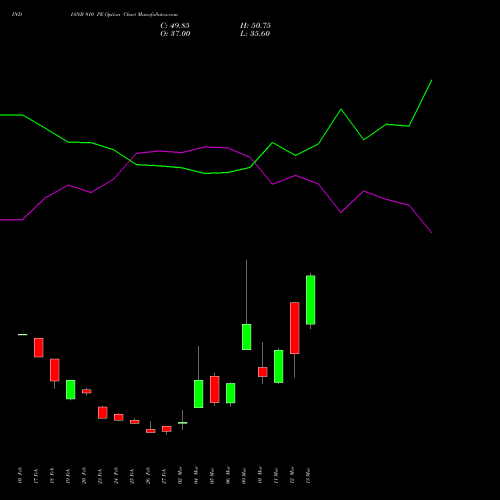
Task: Select the green candlestick for 19 Feb
Action: tap(71, 390)
